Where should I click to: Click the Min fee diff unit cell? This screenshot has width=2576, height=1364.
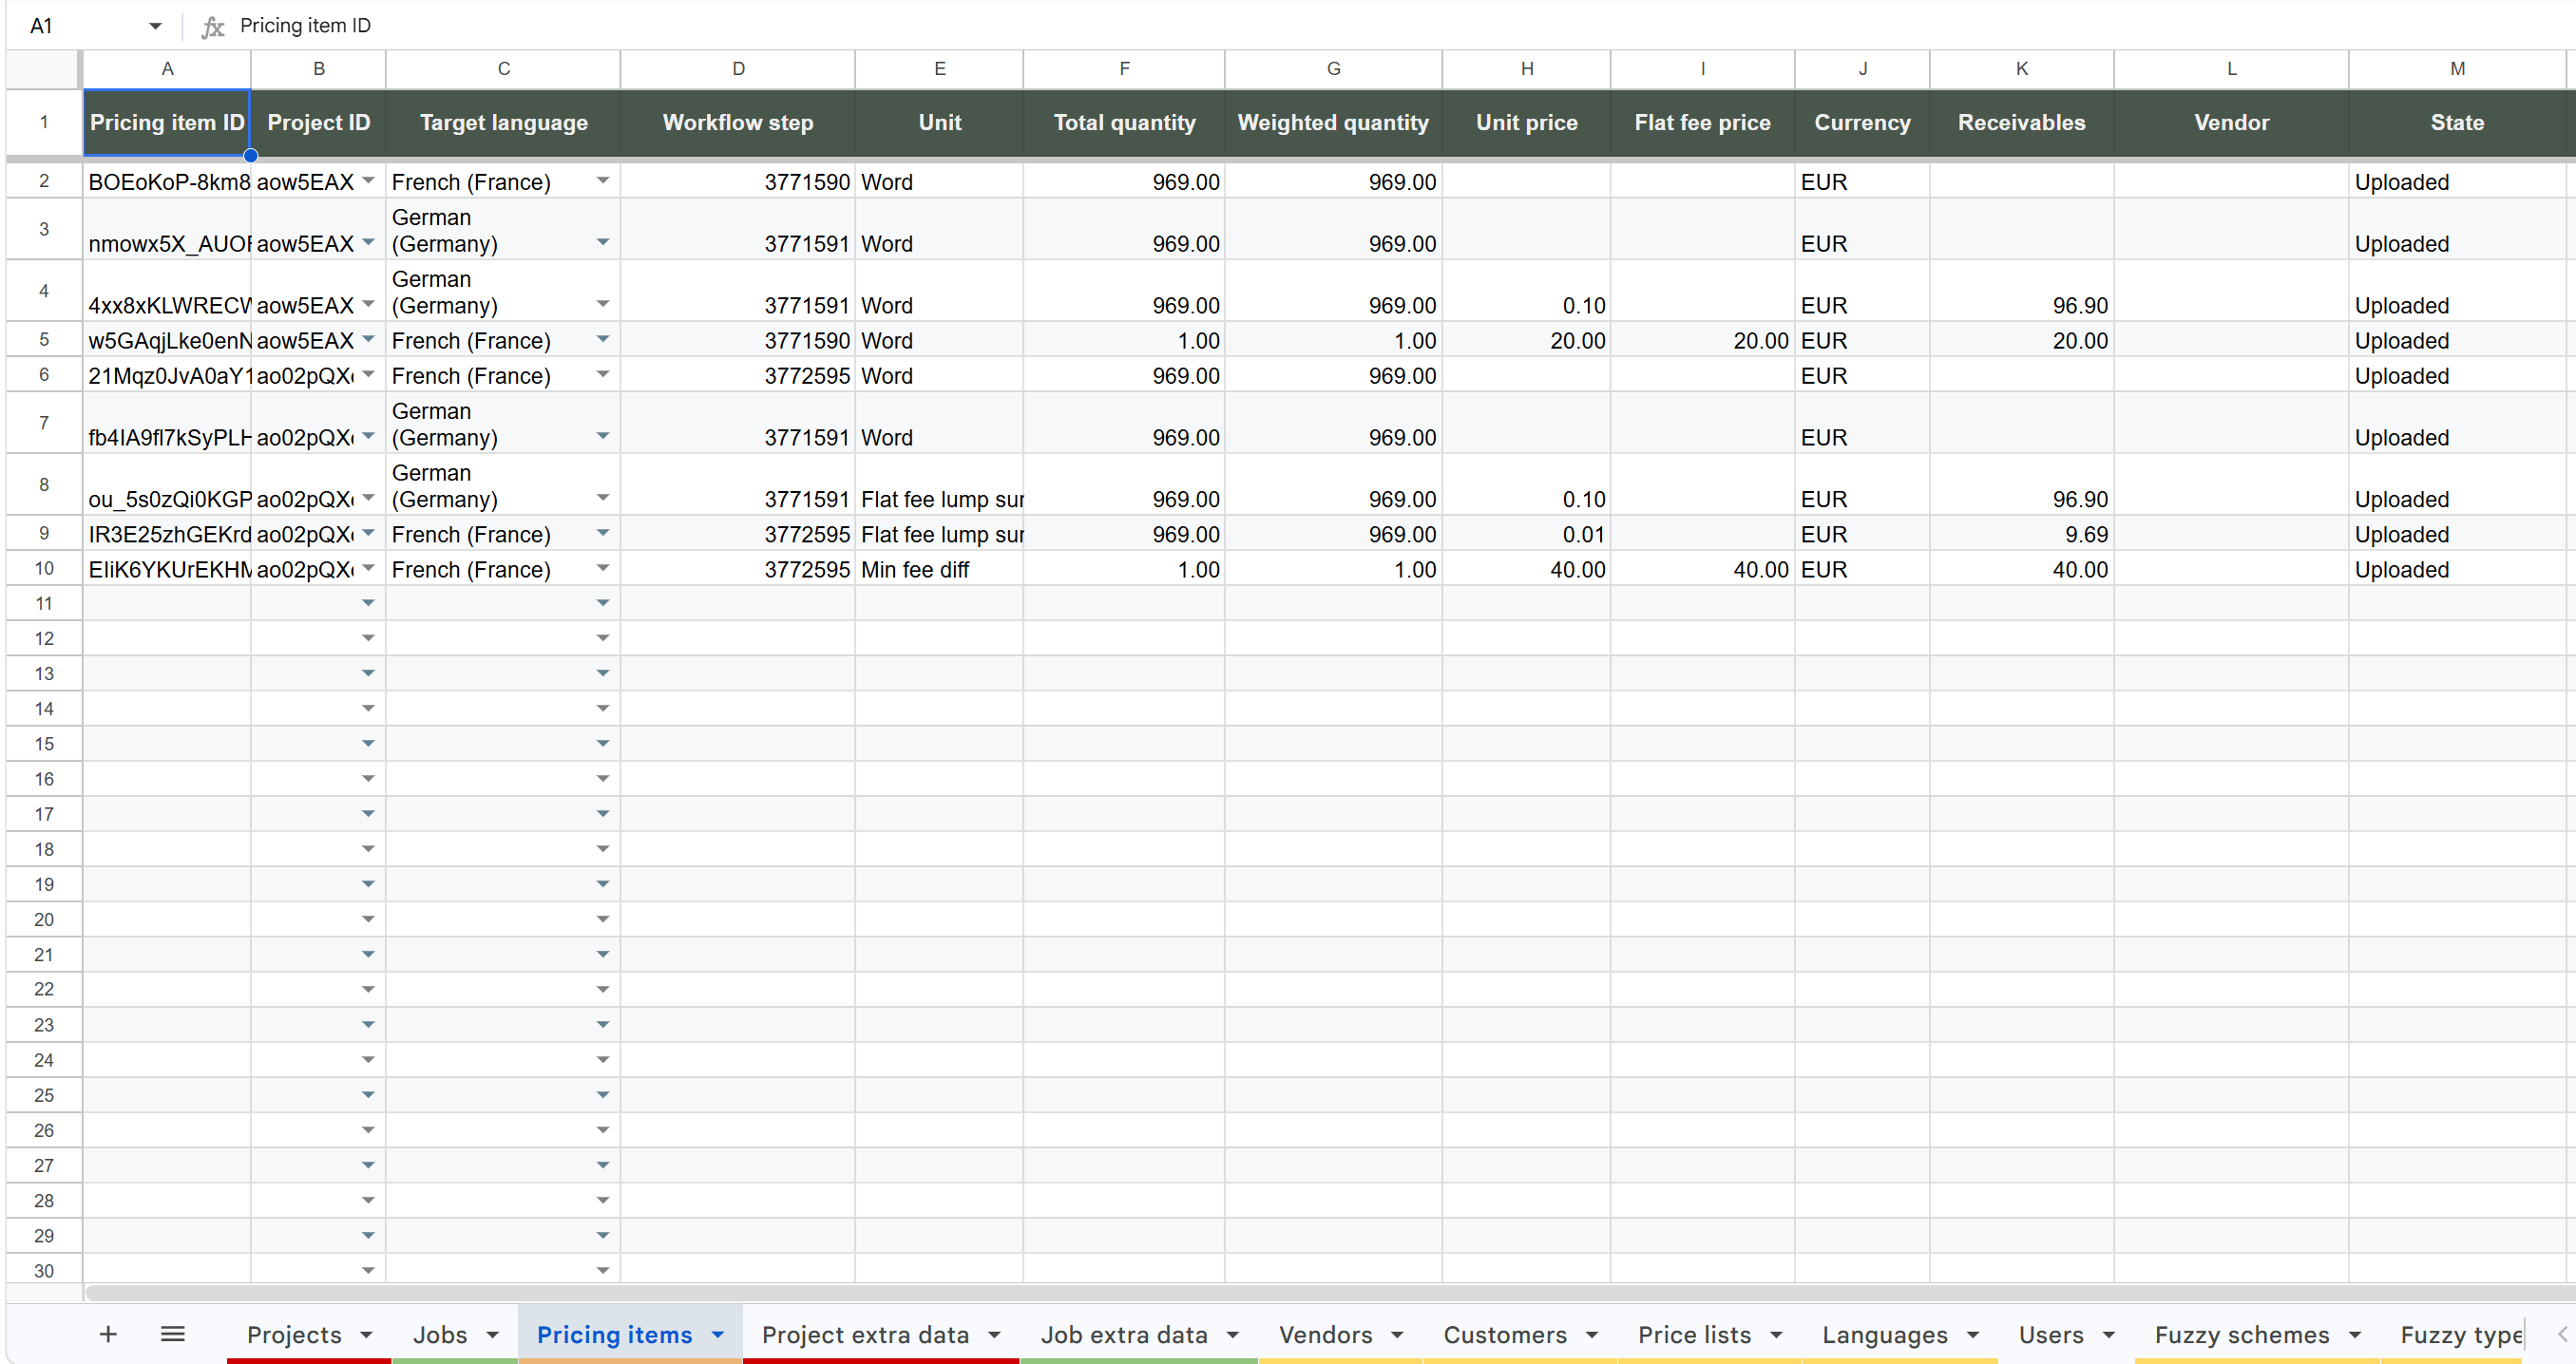[939, 570]
